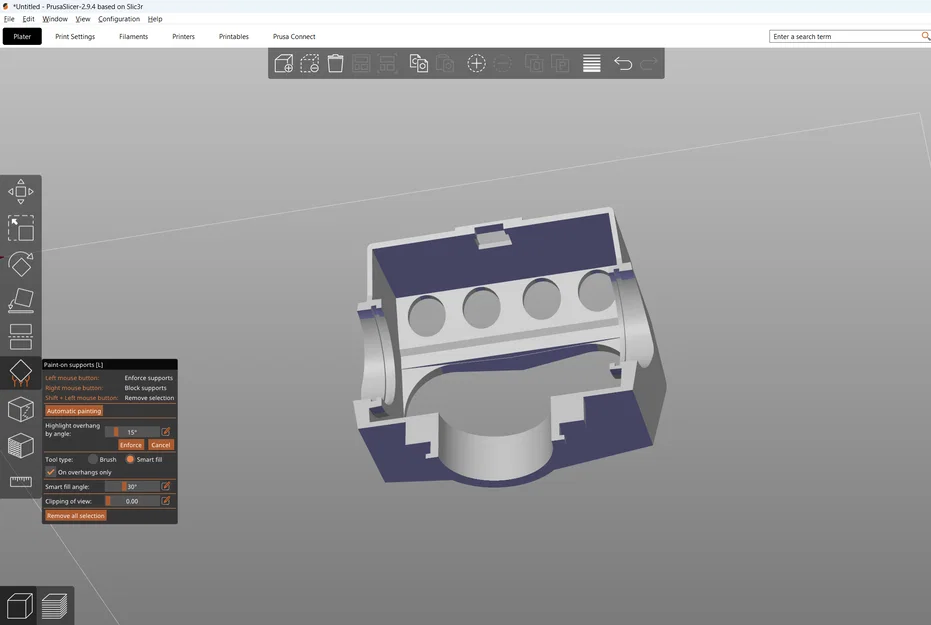Switch to the Plater tab
Screen dimensions: 931x625
pos(22,36)
